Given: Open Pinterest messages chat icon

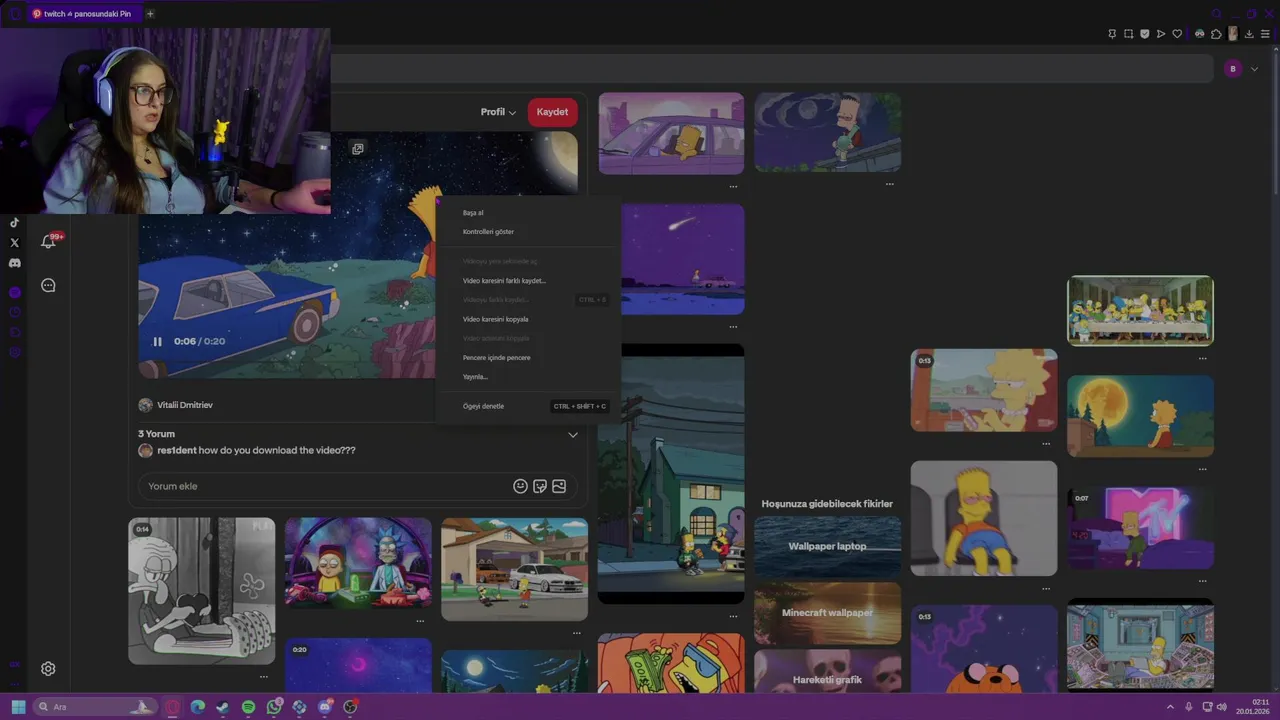Looking at the screenshot, I should [x=48, y=286].
